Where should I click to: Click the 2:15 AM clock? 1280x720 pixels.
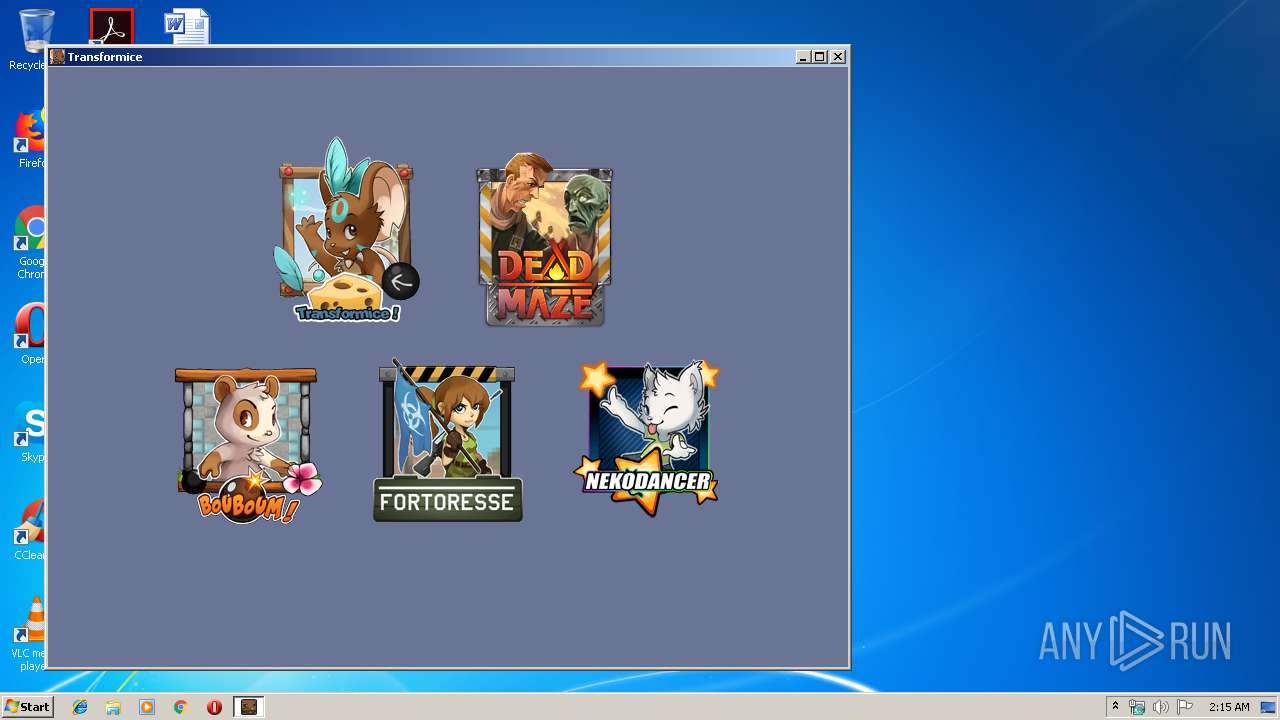pyautogui.click(x=1229, y=707)
